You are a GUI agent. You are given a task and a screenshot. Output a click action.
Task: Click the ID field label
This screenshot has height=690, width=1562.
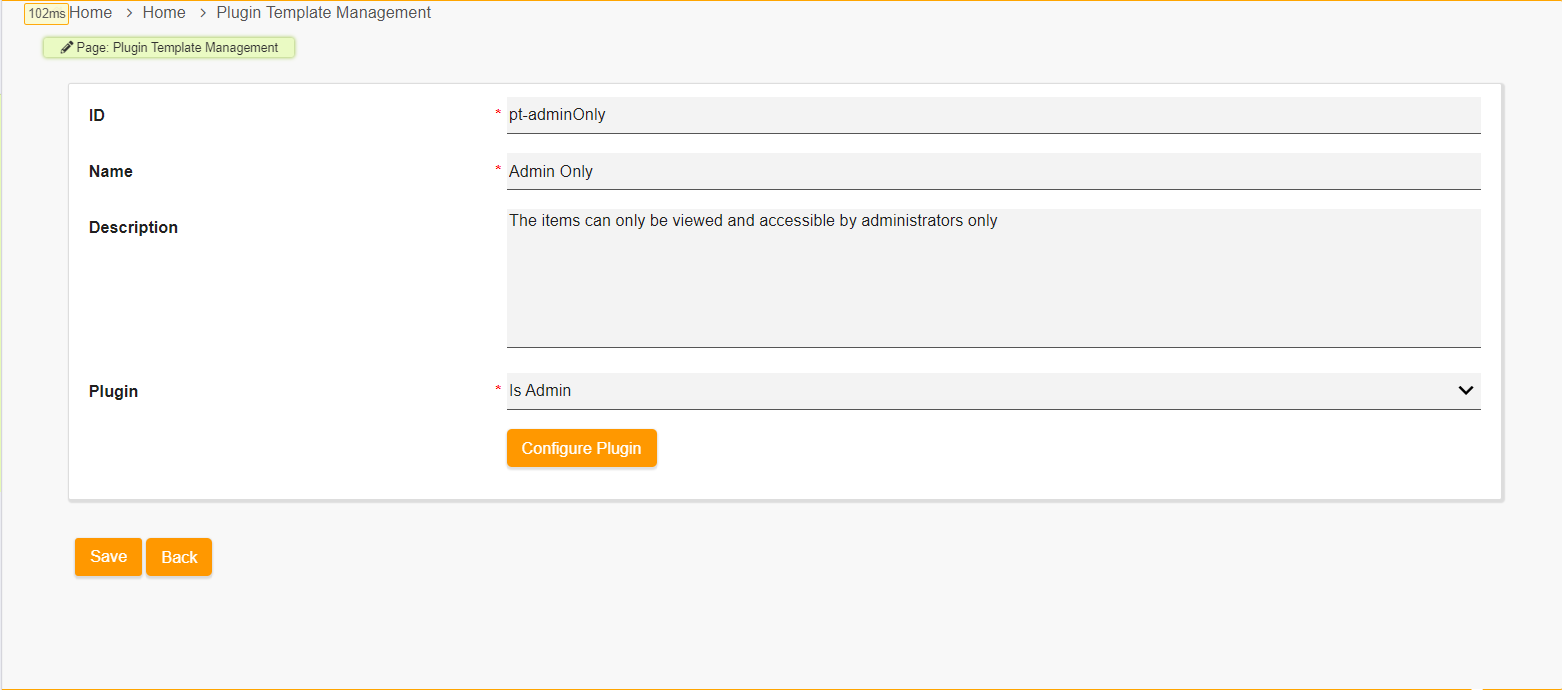[x=97, y=115]
